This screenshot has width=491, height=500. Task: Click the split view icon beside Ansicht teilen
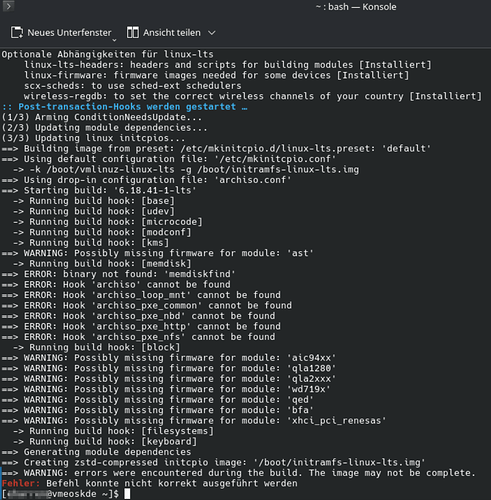133,33
